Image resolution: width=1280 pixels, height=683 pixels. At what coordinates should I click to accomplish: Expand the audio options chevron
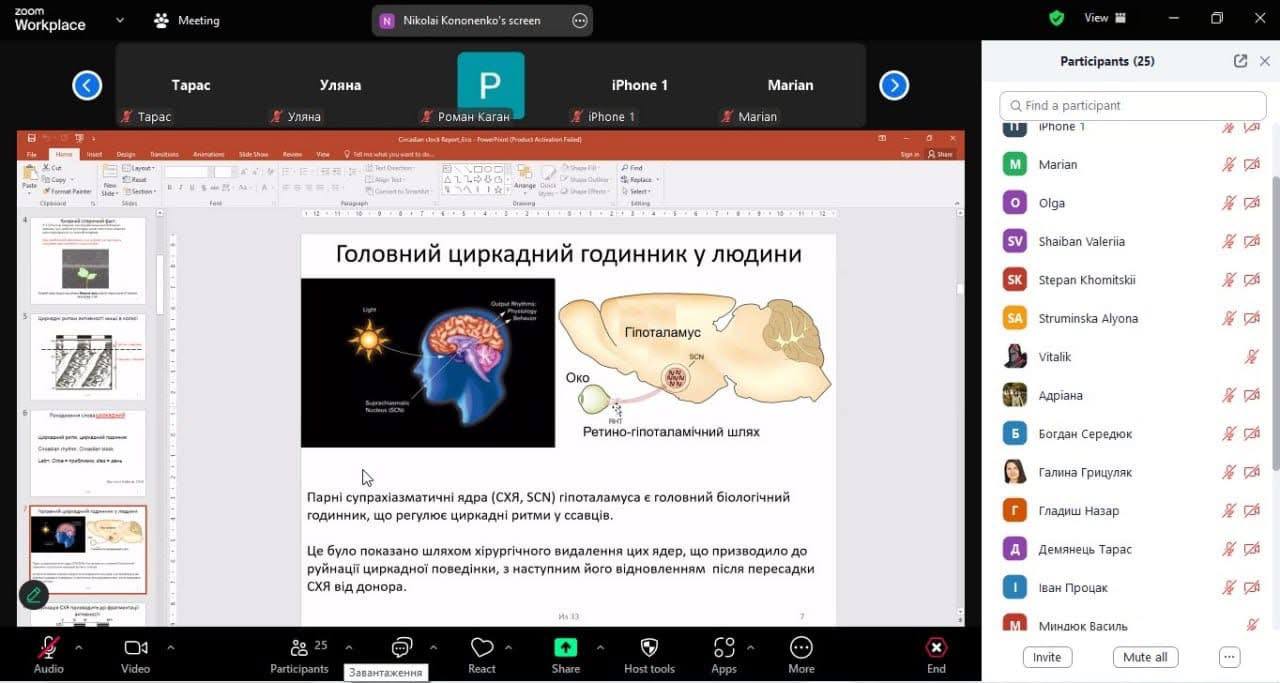point(79,647)
